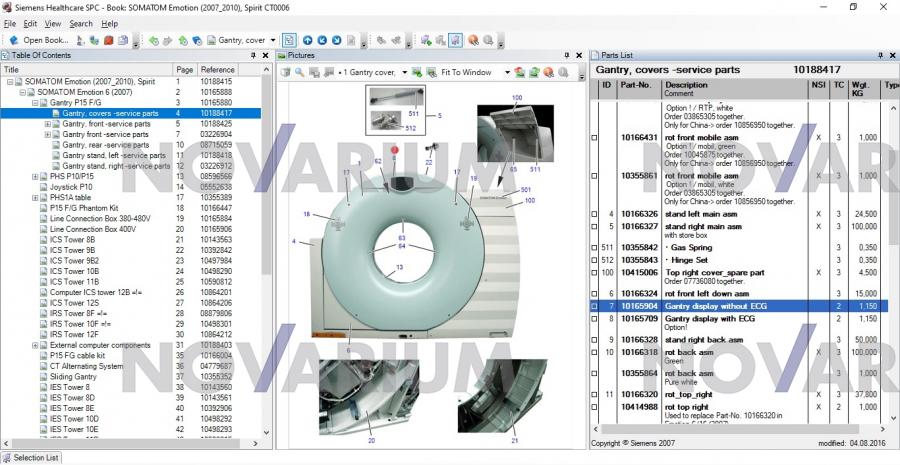The width and height of the screenshot is (900, 465).
Task: Pin the Parts List panel with pushpin
Action: [880, 55]
